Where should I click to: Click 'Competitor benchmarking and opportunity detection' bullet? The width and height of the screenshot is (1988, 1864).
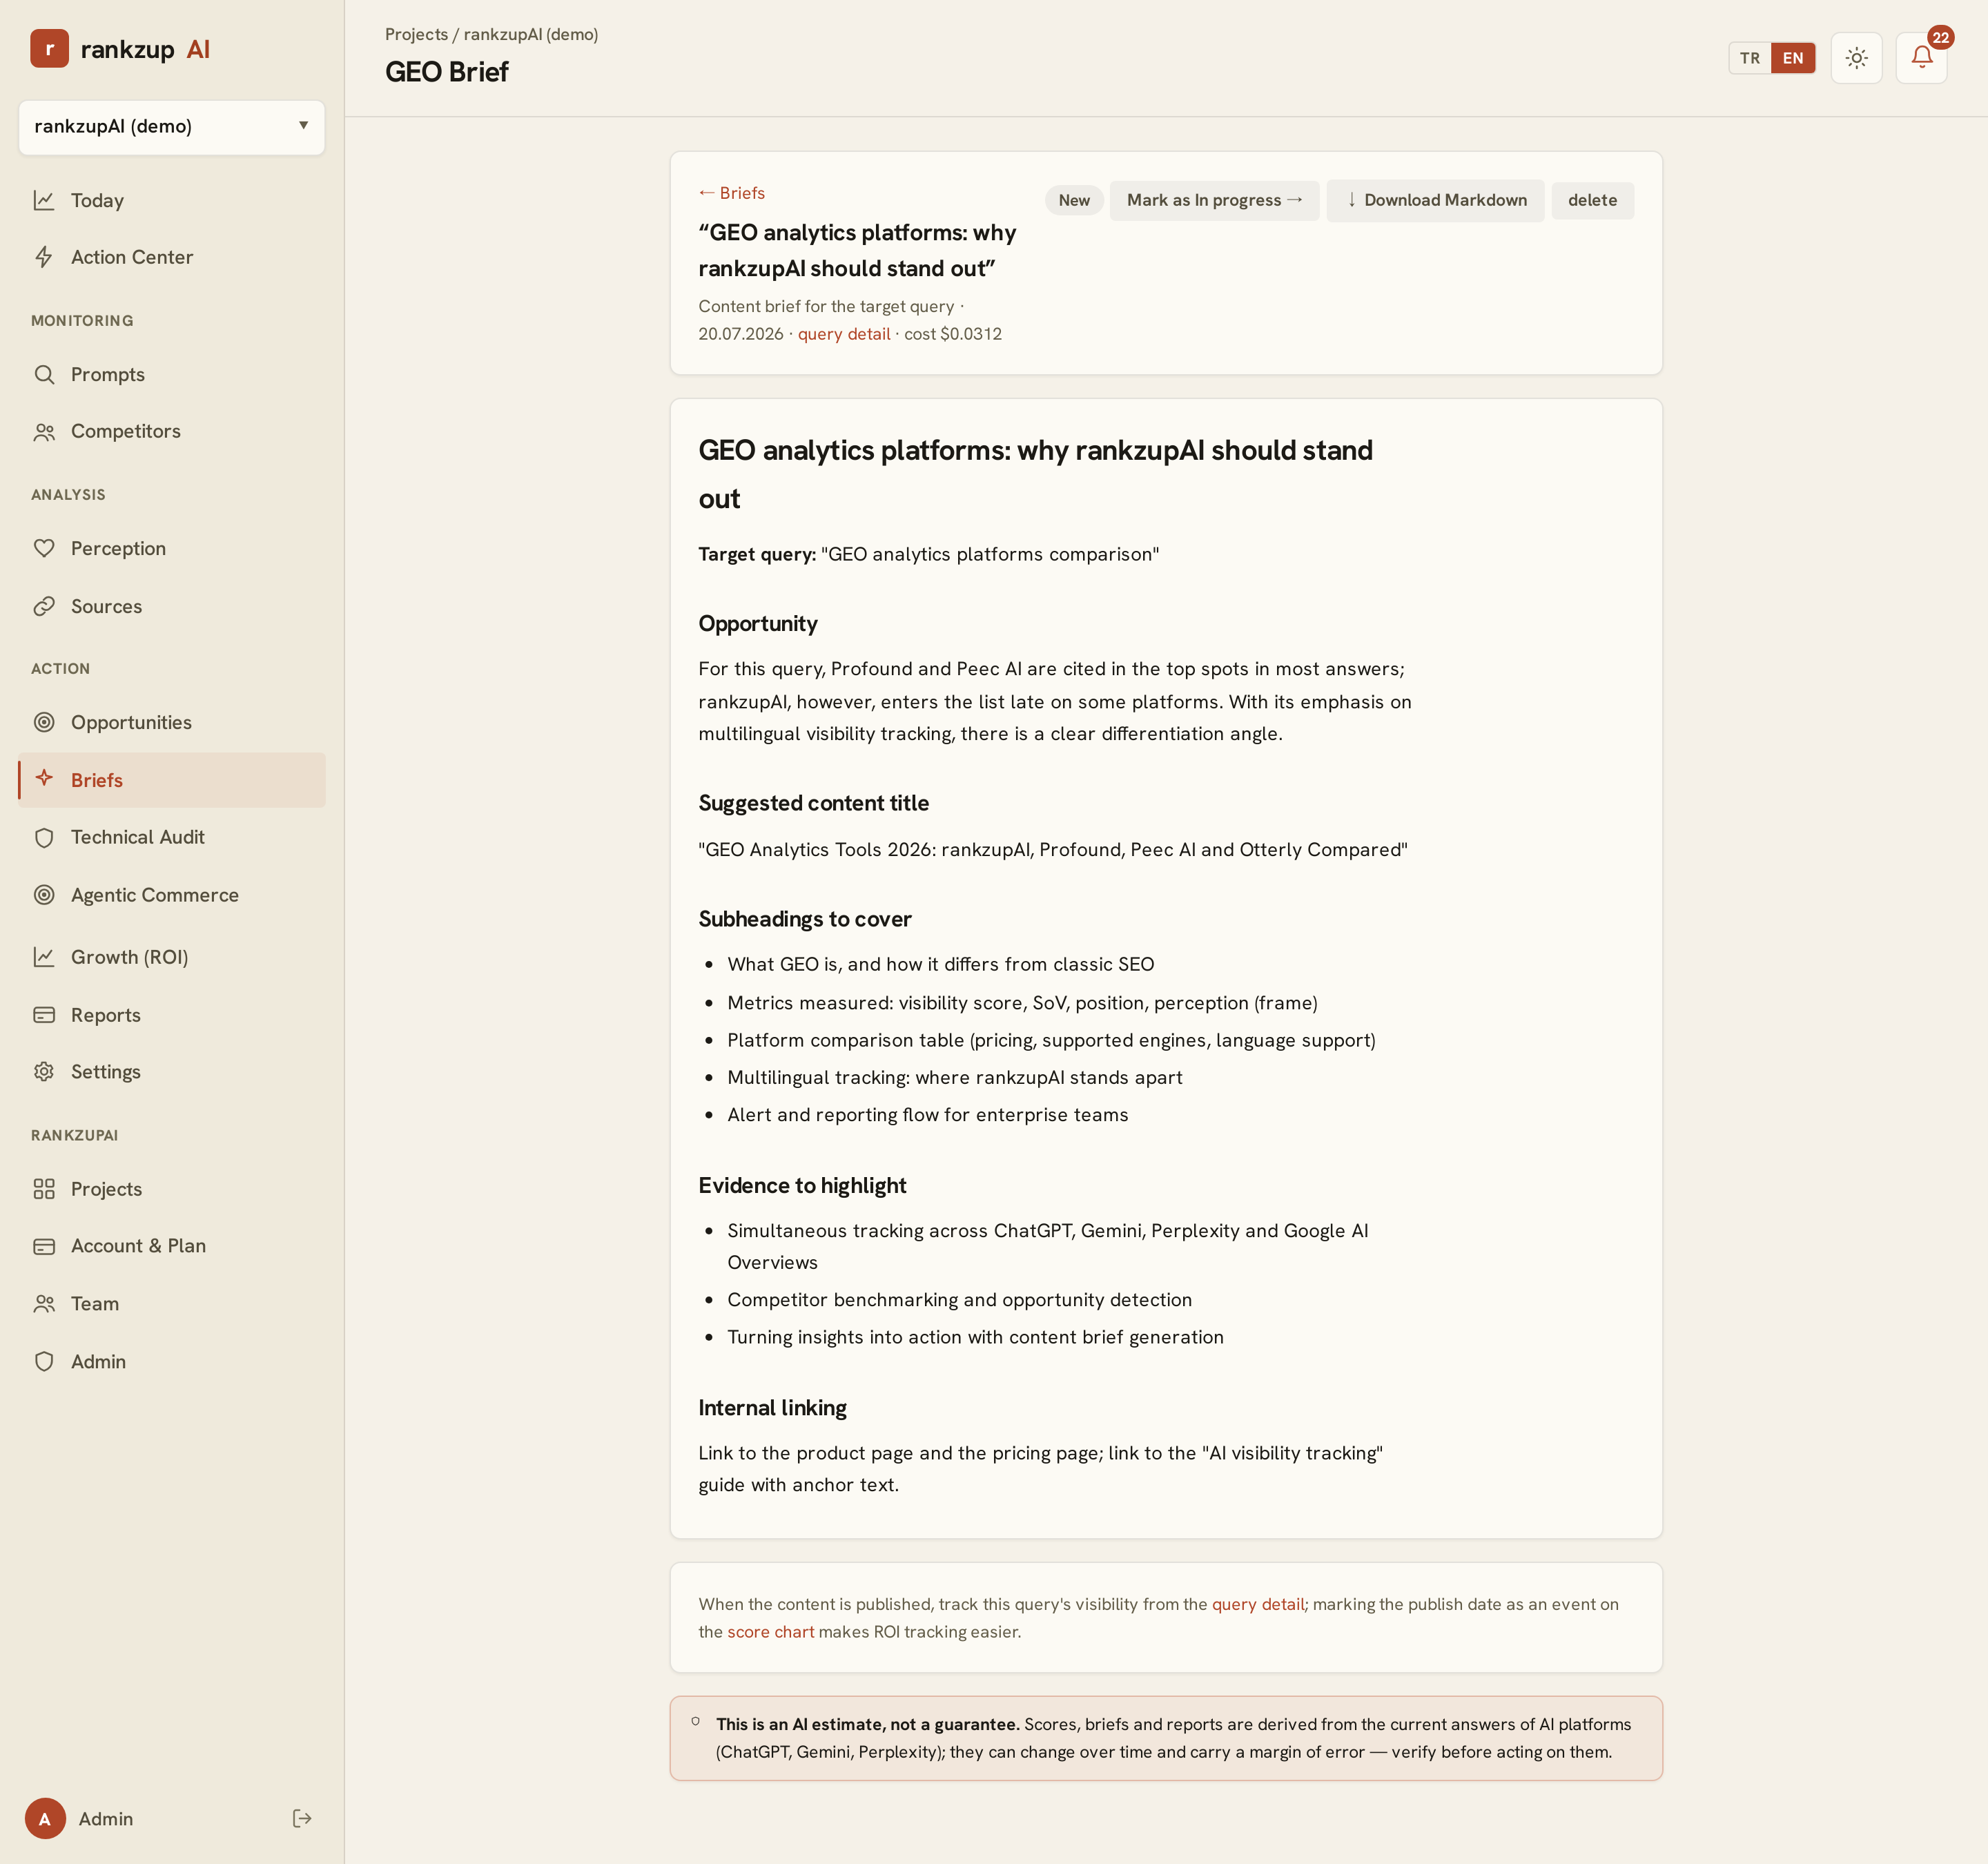(x=959, y=1299)
